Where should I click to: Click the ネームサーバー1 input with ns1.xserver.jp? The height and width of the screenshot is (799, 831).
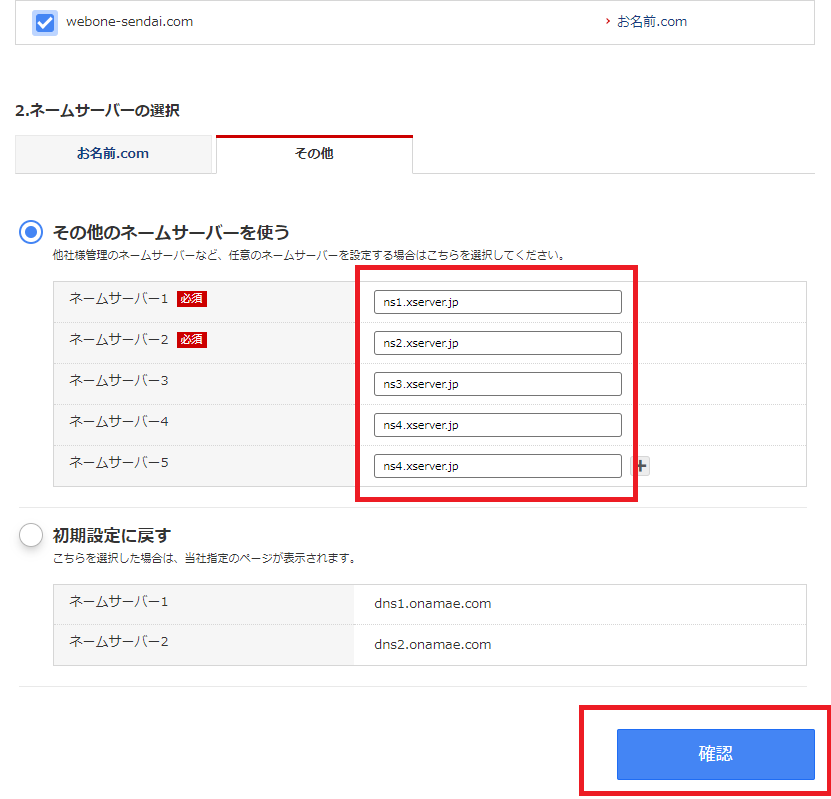497,302
